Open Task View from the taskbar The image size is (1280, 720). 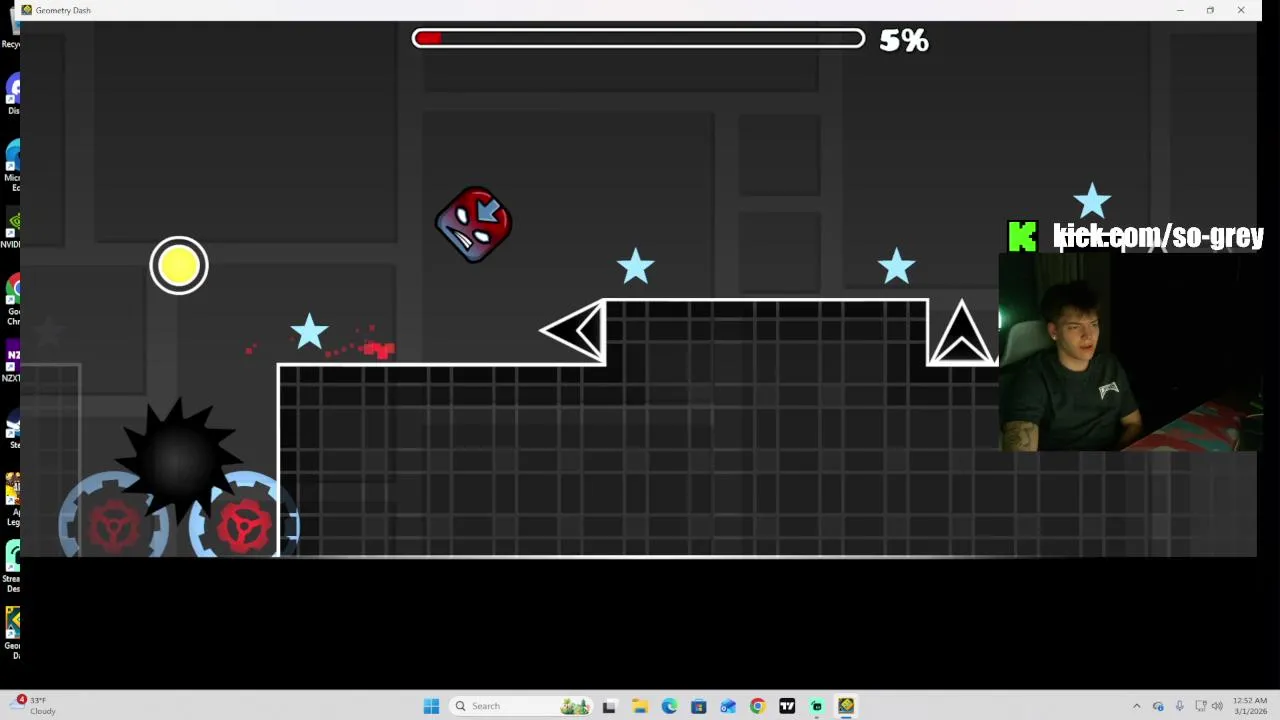click(609, 706)
